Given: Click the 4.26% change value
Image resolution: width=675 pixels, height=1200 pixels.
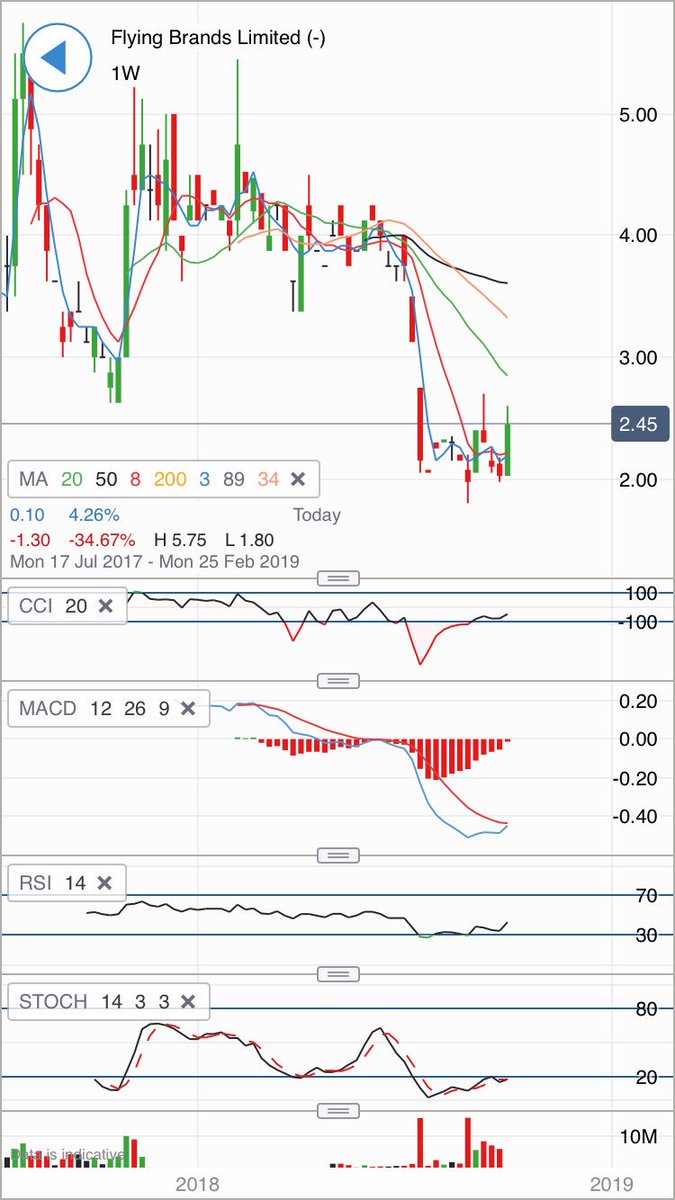Looking at the screenshot, I should pos(94,516).
